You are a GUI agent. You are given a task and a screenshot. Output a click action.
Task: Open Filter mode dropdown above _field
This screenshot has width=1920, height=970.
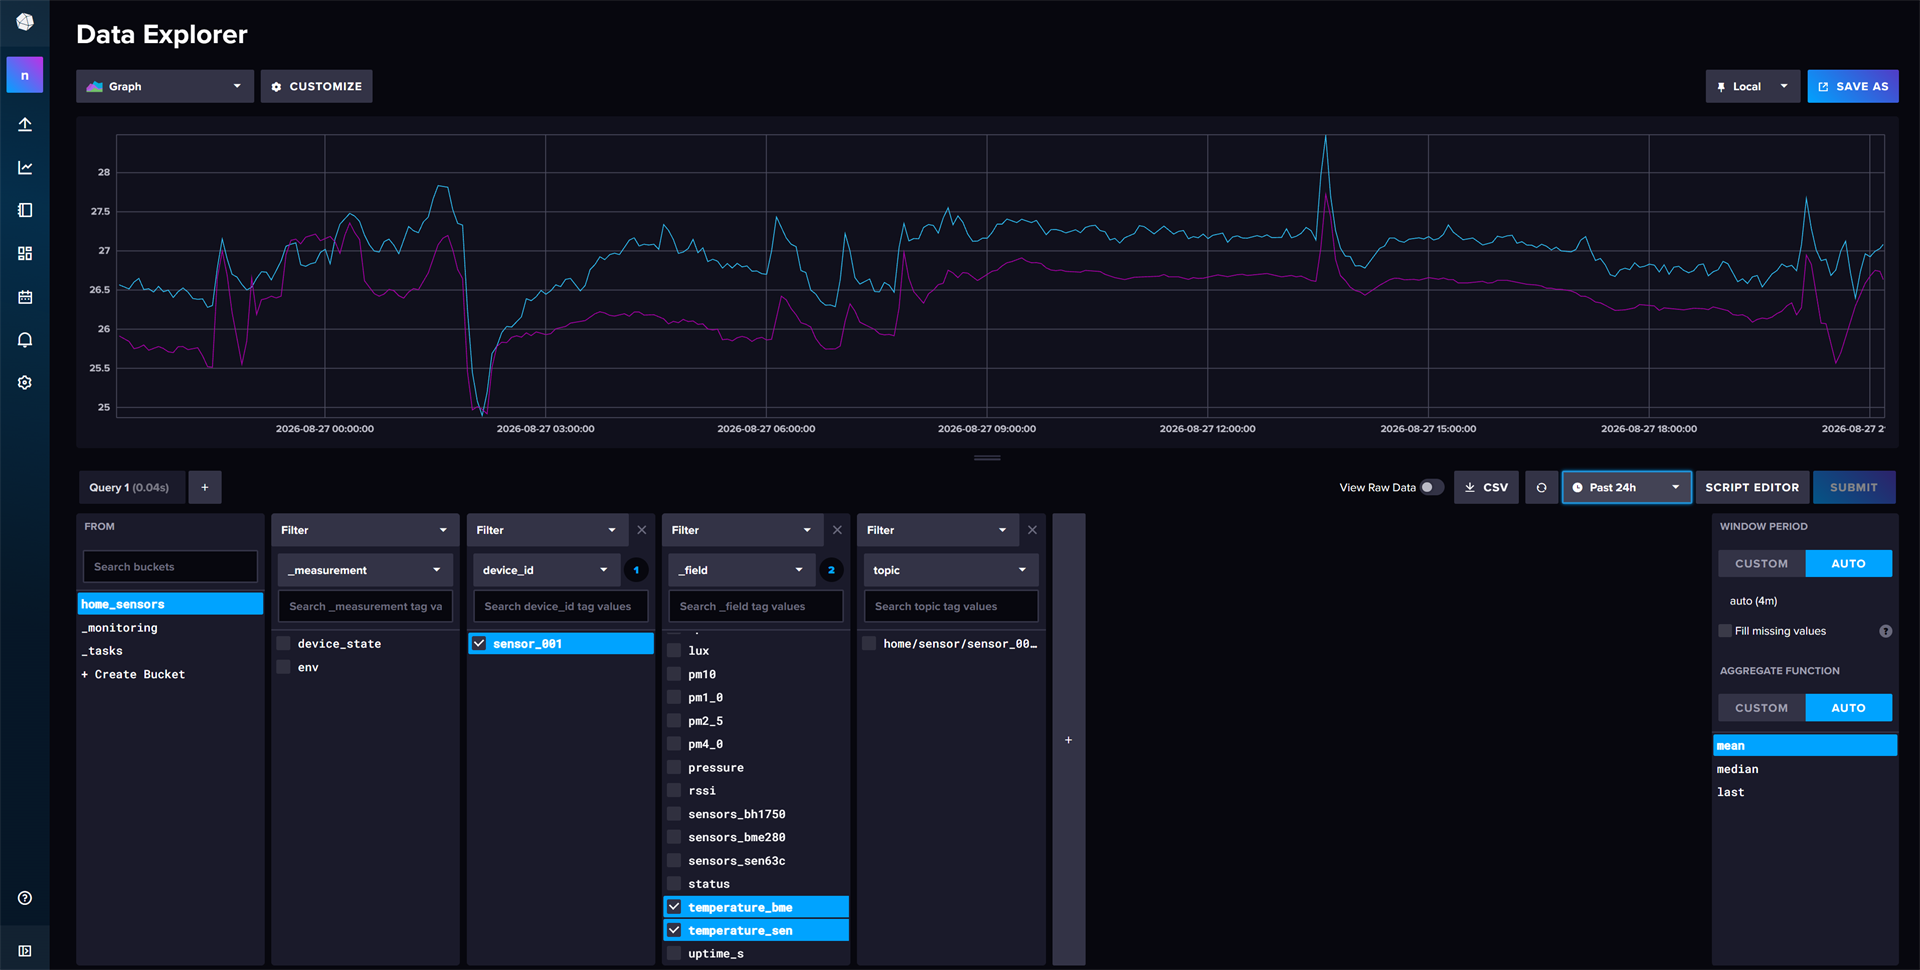click(x=742, y=530)
